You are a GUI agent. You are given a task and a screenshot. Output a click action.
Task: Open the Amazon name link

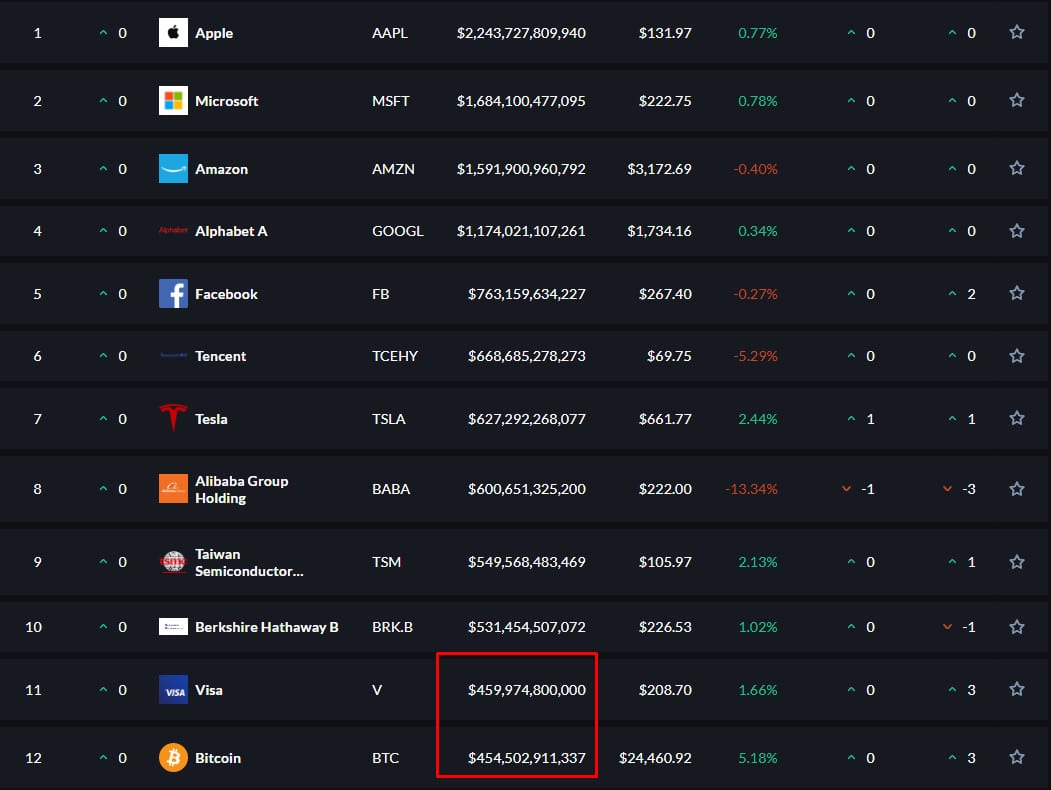pyautogui.click(x=221, y=170)
